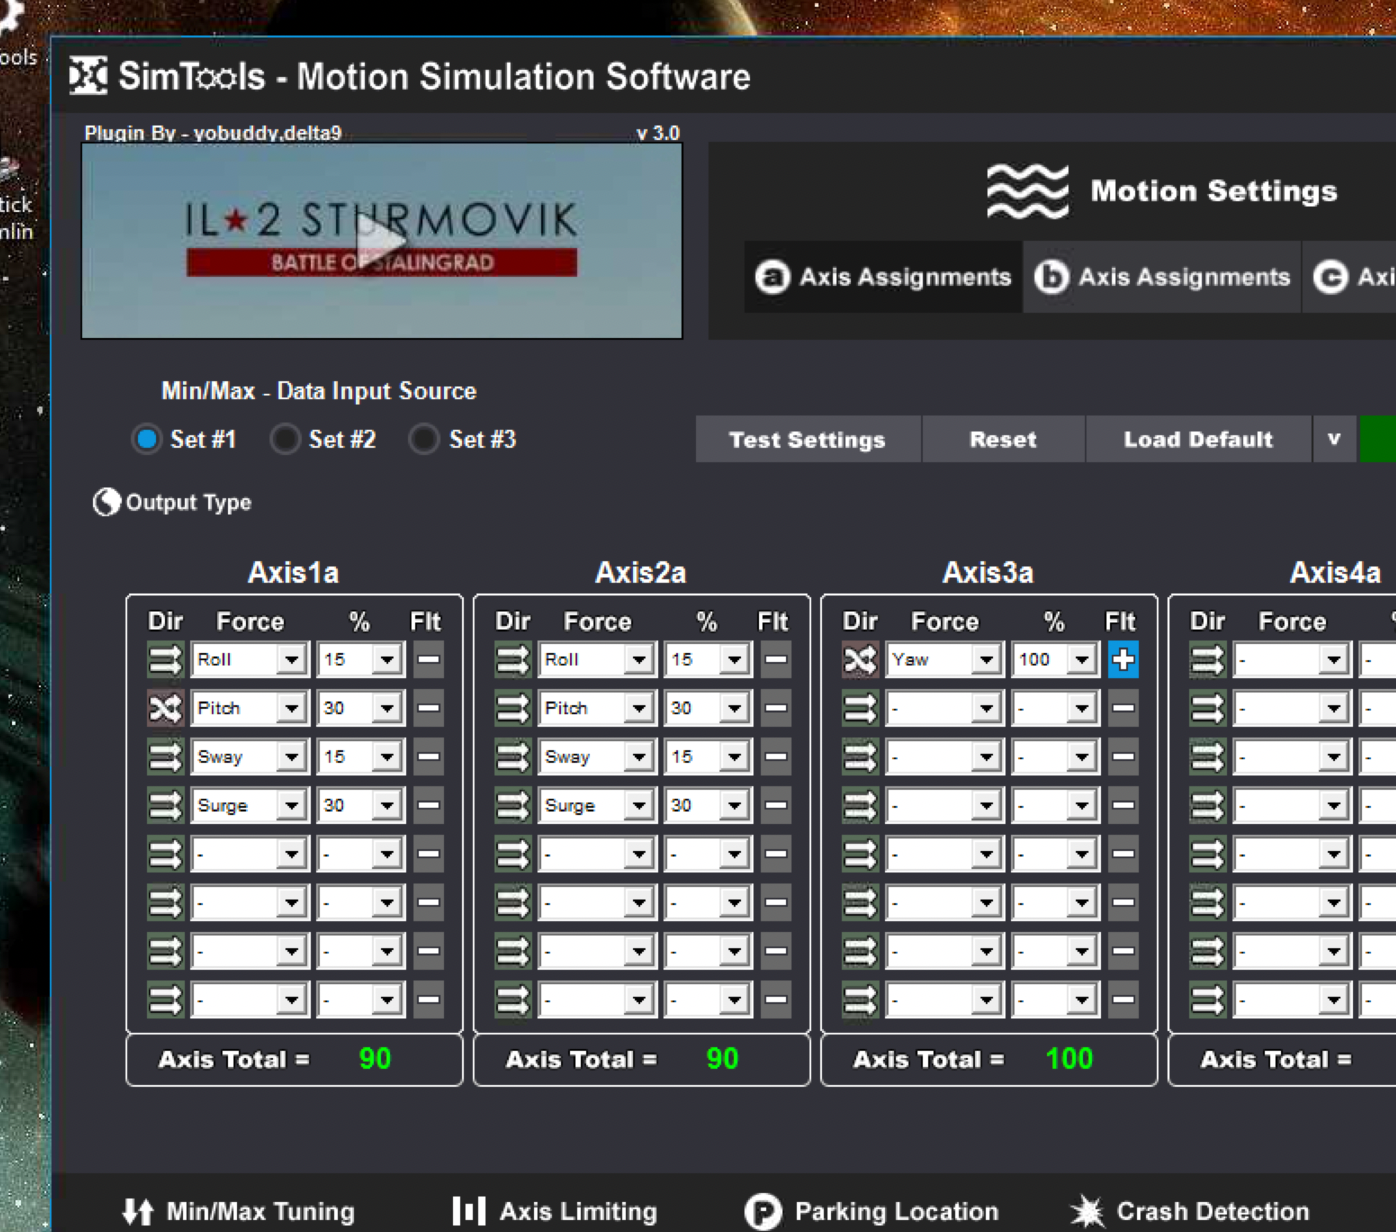
Task: Click the Motion Settings wave icon
Action: pyautogui.click(x=1027, y=191)
